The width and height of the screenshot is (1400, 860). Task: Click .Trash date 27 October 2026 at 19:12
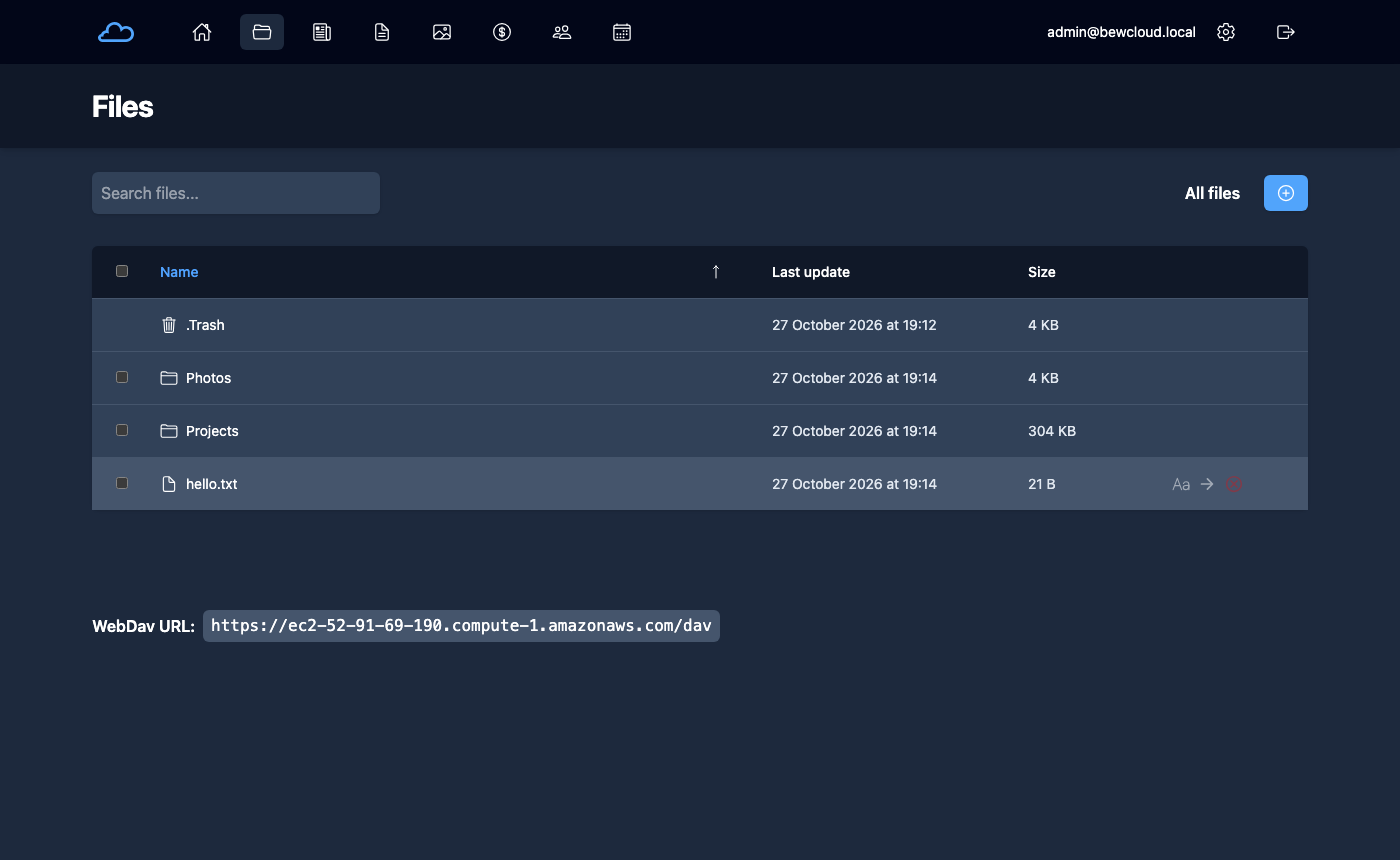pos(854,325)
